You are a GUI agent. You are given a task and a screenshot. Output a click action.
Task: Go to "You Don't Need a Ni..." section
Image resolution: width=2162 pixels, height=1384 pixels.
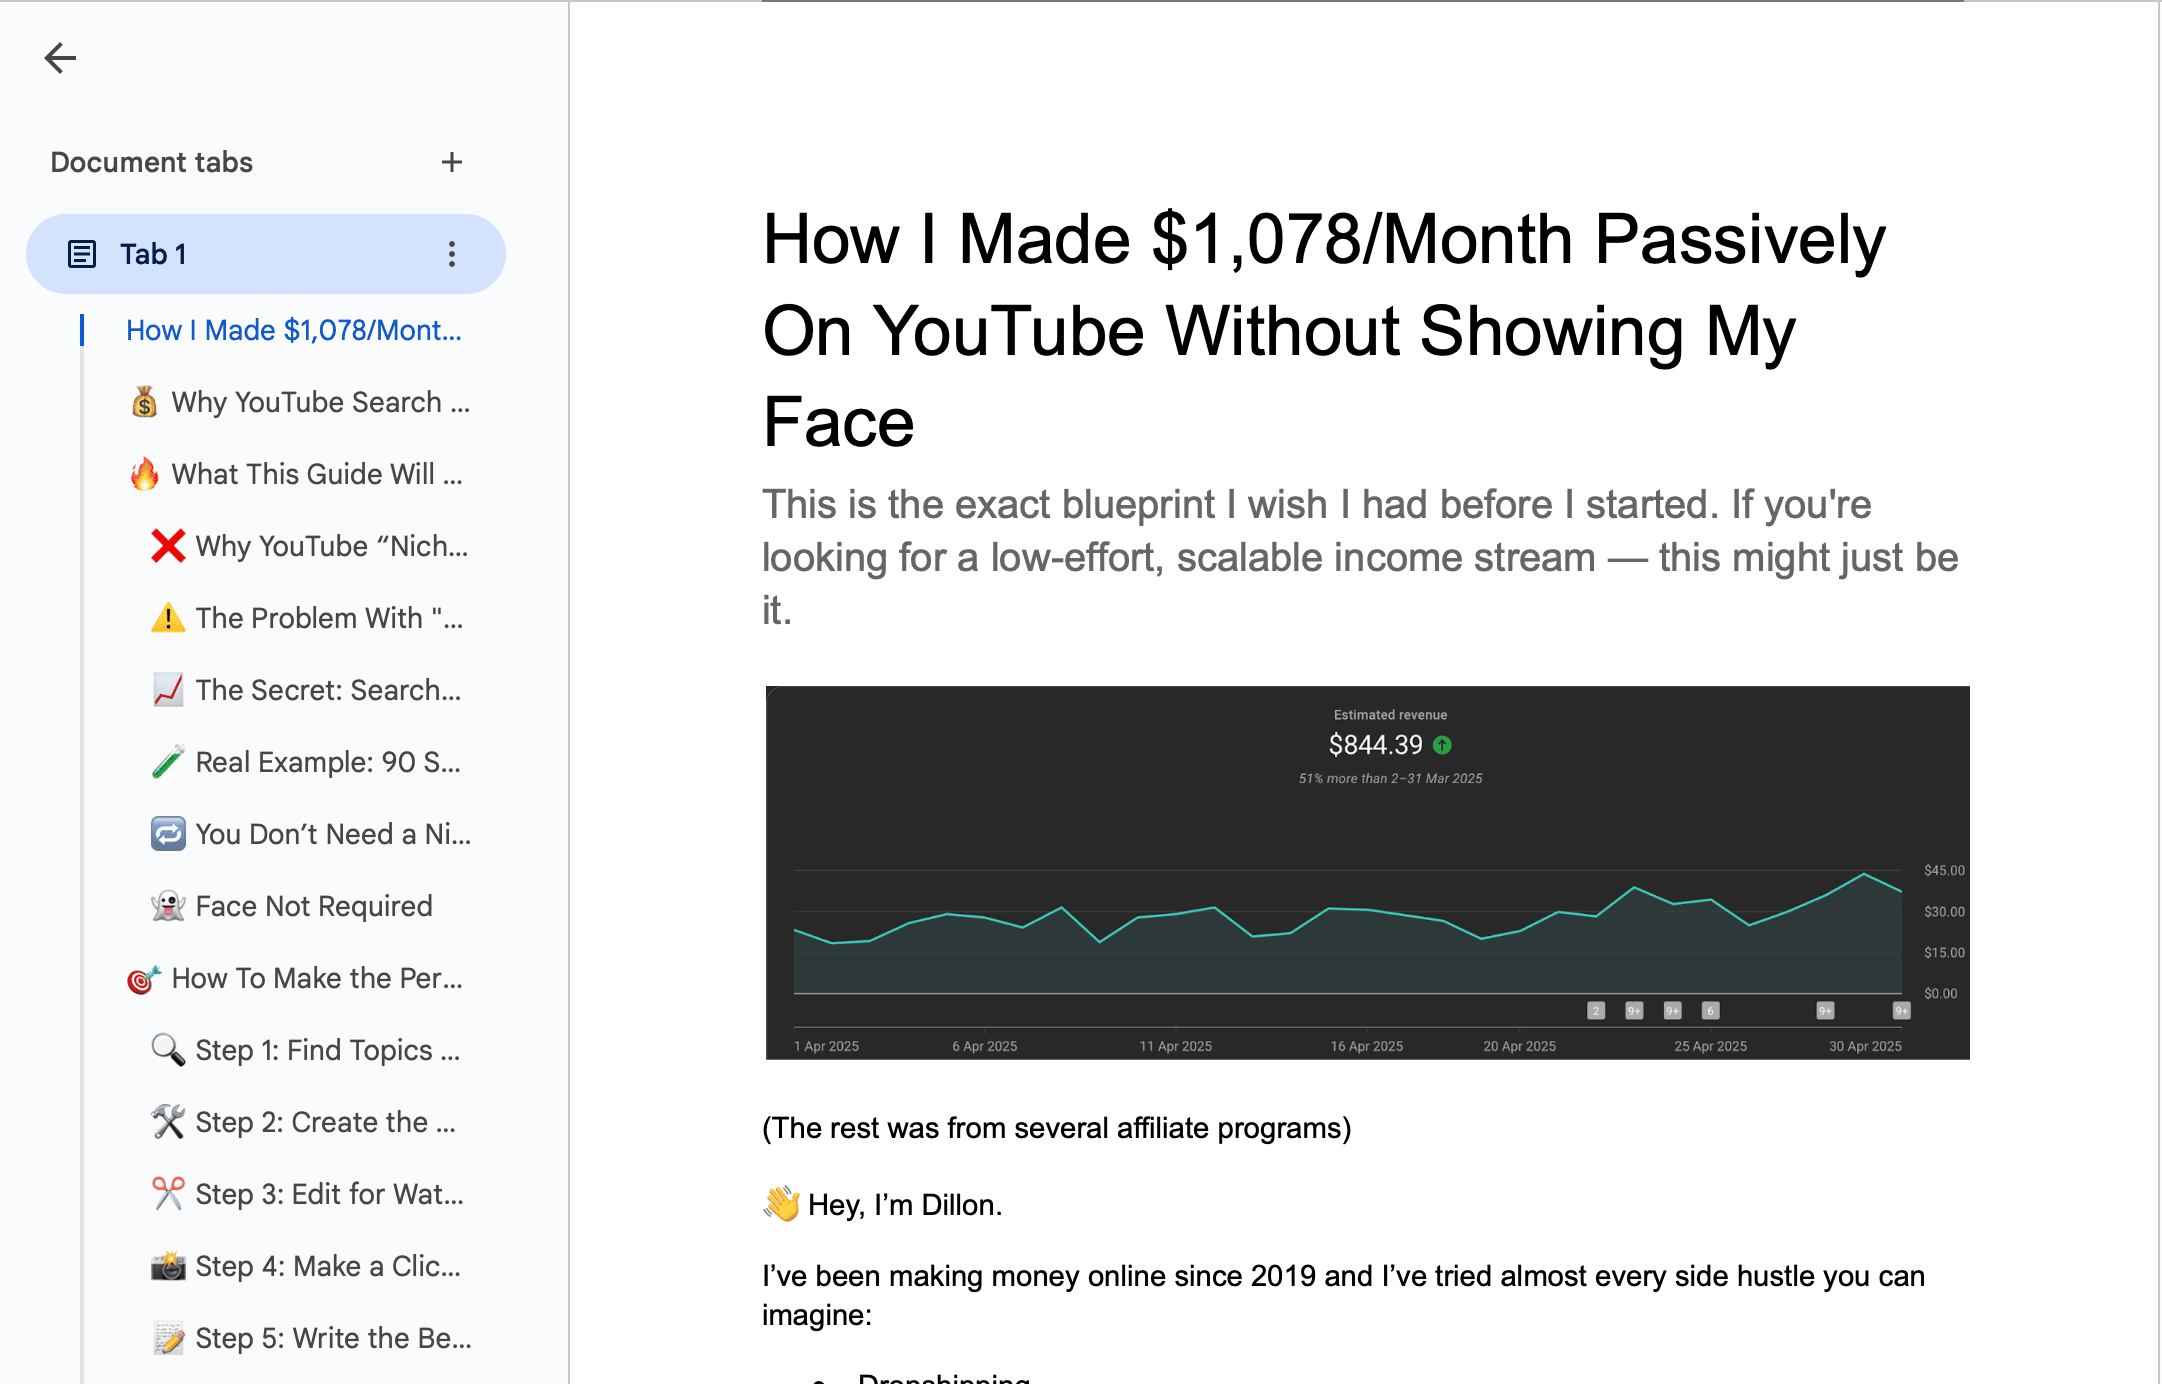333,834
